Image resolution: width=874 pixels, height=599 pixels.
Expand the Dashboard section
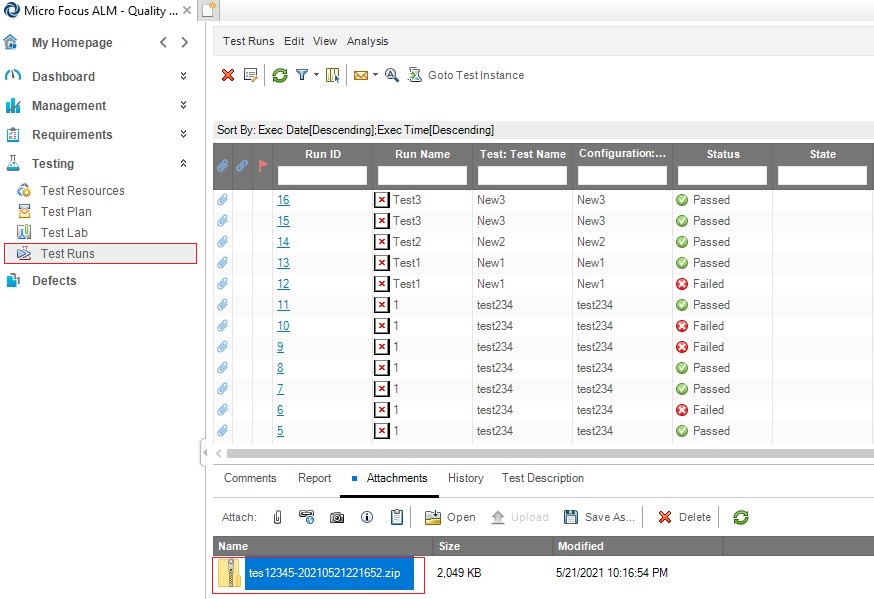click(x=183, y=76)
